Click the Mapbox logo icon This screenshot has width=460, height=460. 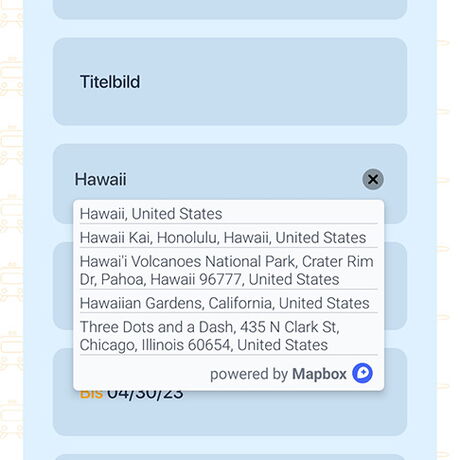(362, 373)
